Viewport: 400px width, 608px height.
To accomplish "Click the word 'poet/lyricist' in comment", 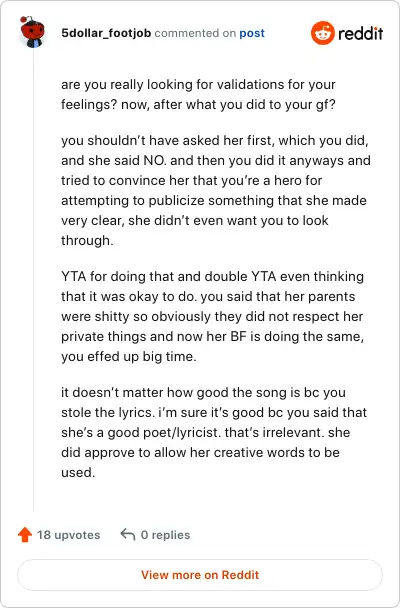I will point(163,432).
